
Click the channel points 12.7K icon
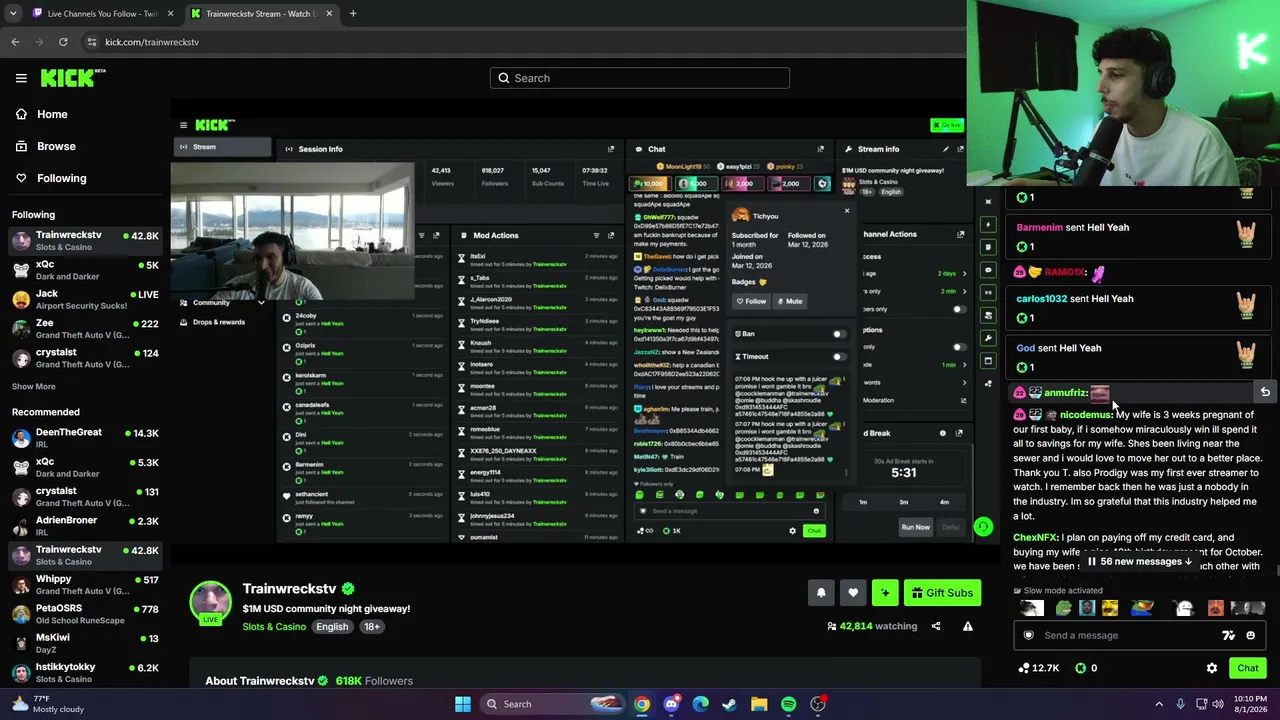pos(1038,668)
